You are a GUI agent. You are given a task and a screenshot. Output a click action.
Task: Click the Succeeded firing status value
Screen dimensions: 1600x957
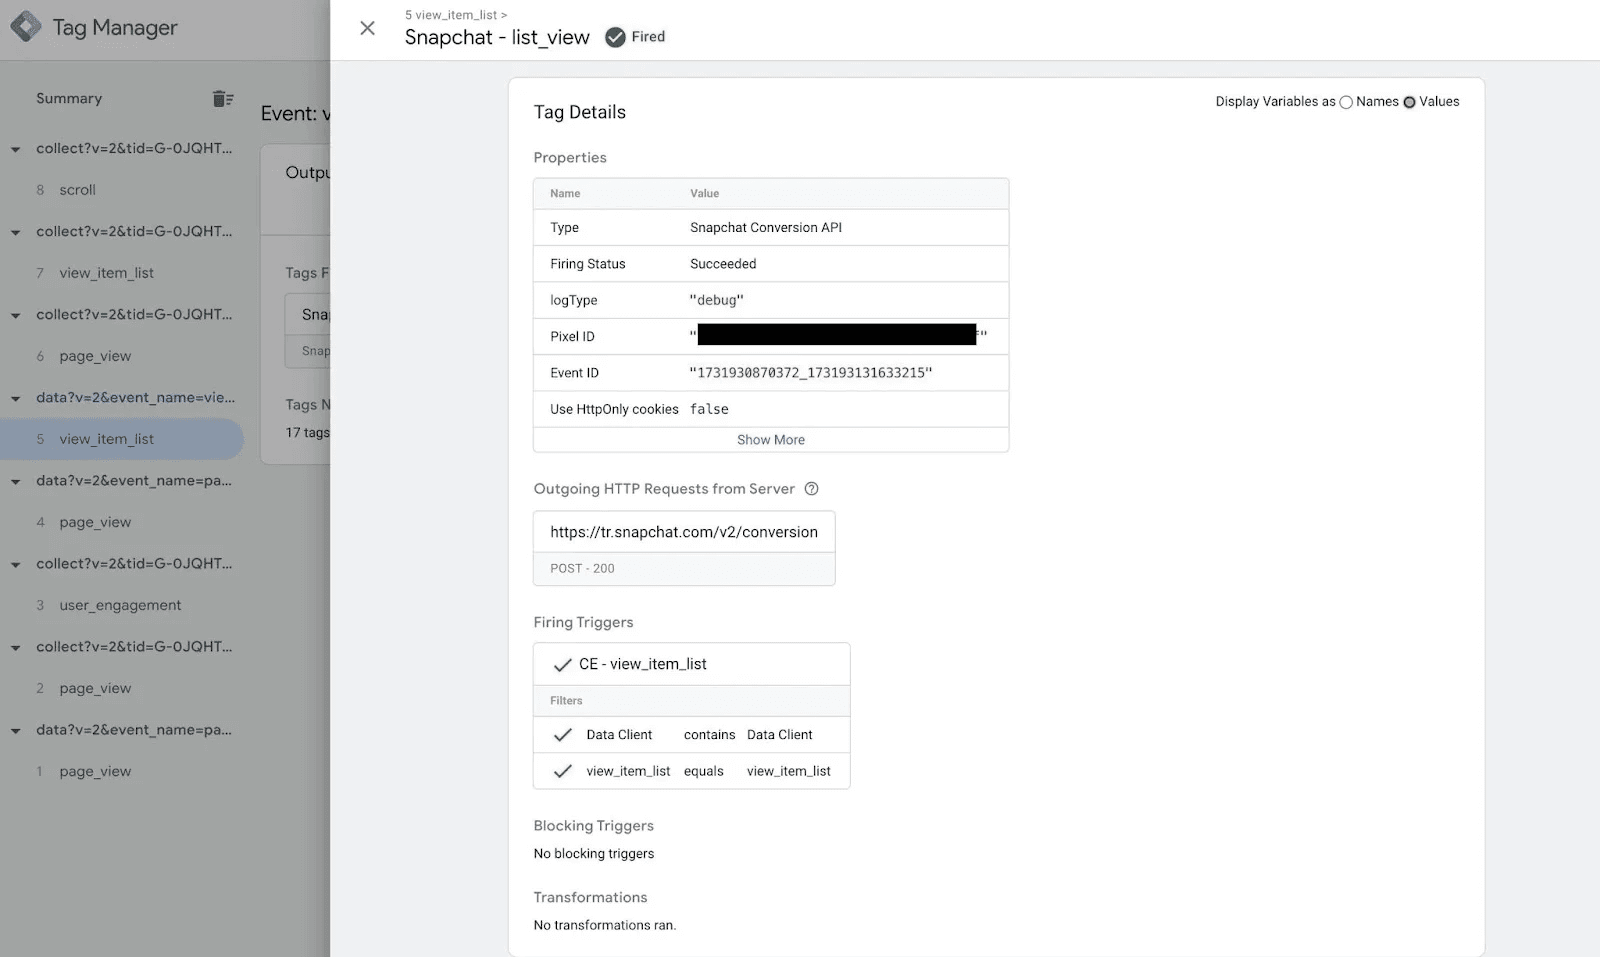click(723, 264)
